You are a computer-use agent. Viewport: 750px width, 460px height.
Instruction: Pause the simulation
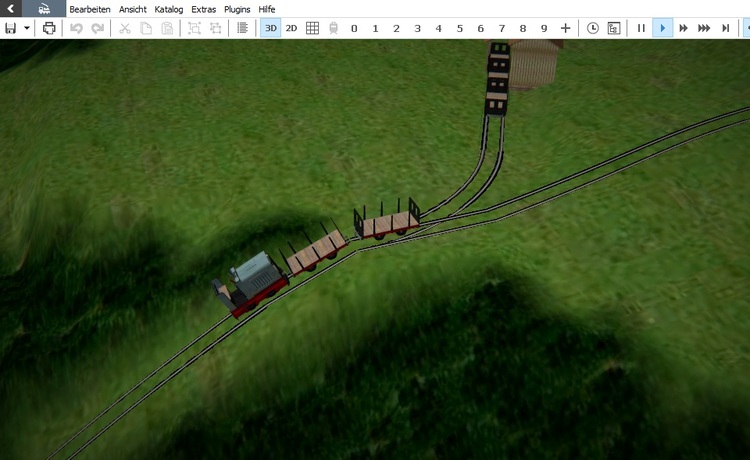(x=641, y=28)
